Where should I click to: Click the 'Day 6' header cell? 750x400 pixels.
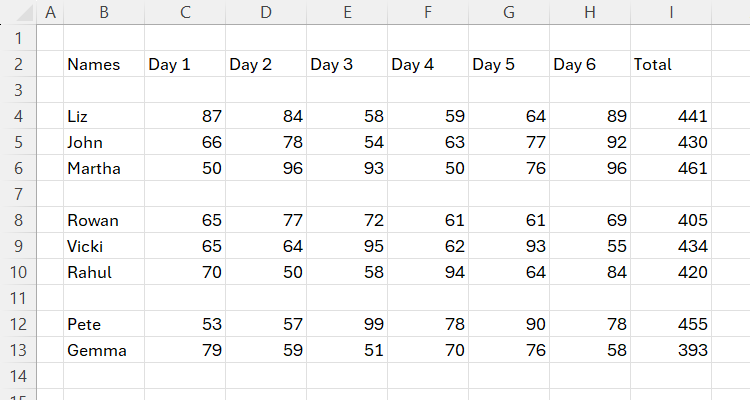[589, 64]
